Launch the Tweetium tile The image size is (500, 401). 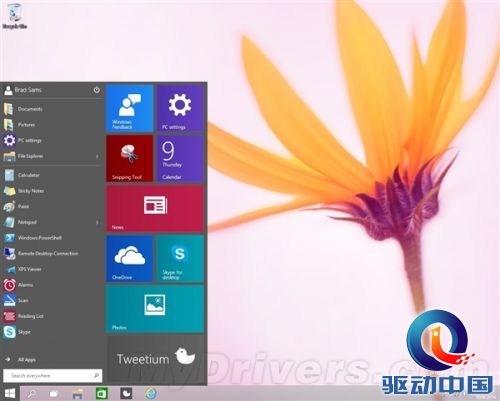(155, 359)
